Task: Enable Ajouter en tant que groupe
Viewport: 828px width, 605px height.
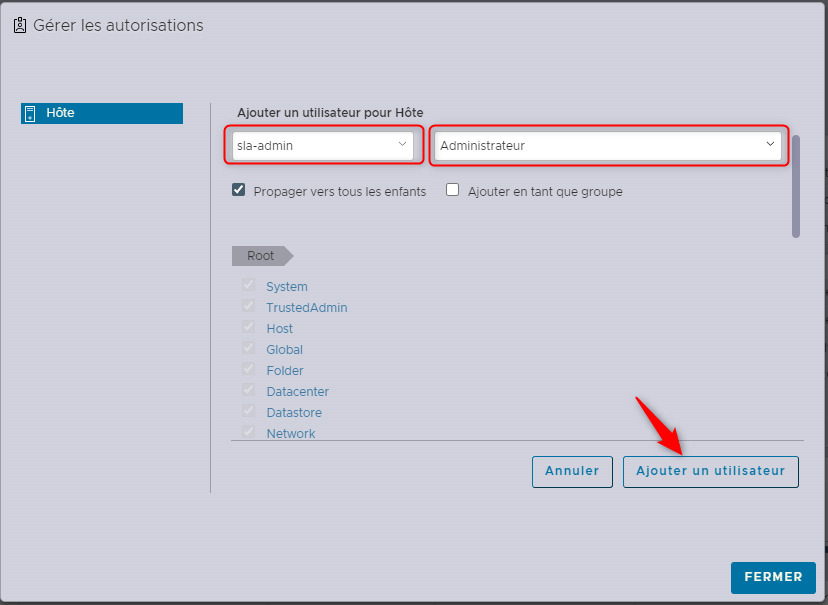Action: click(x=453, y=190)
